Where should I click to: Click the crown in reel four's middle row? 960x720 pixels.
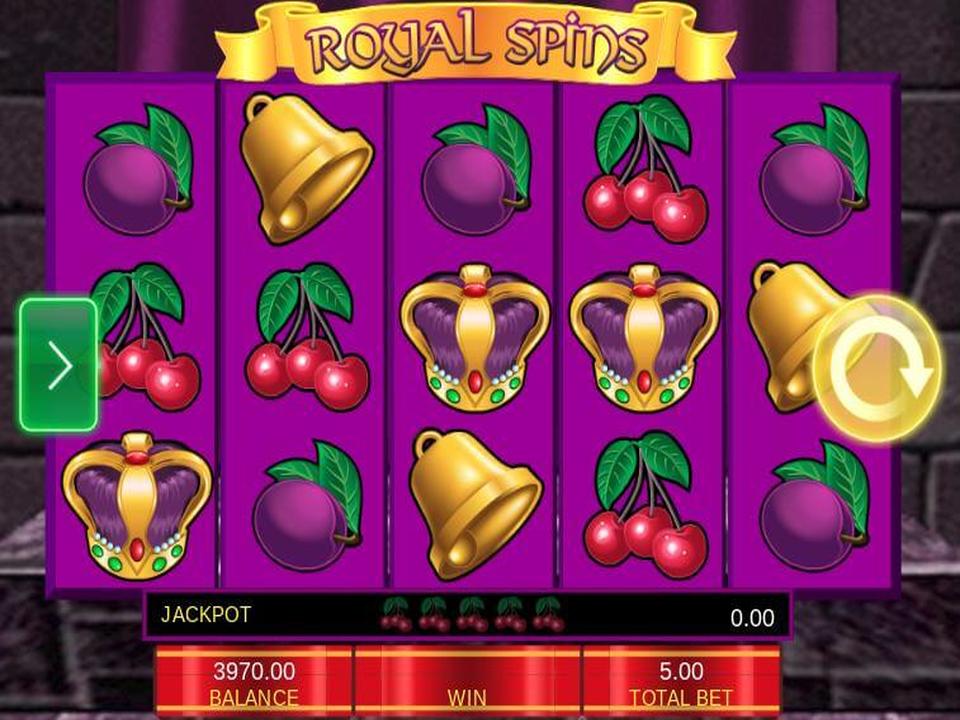644,338
